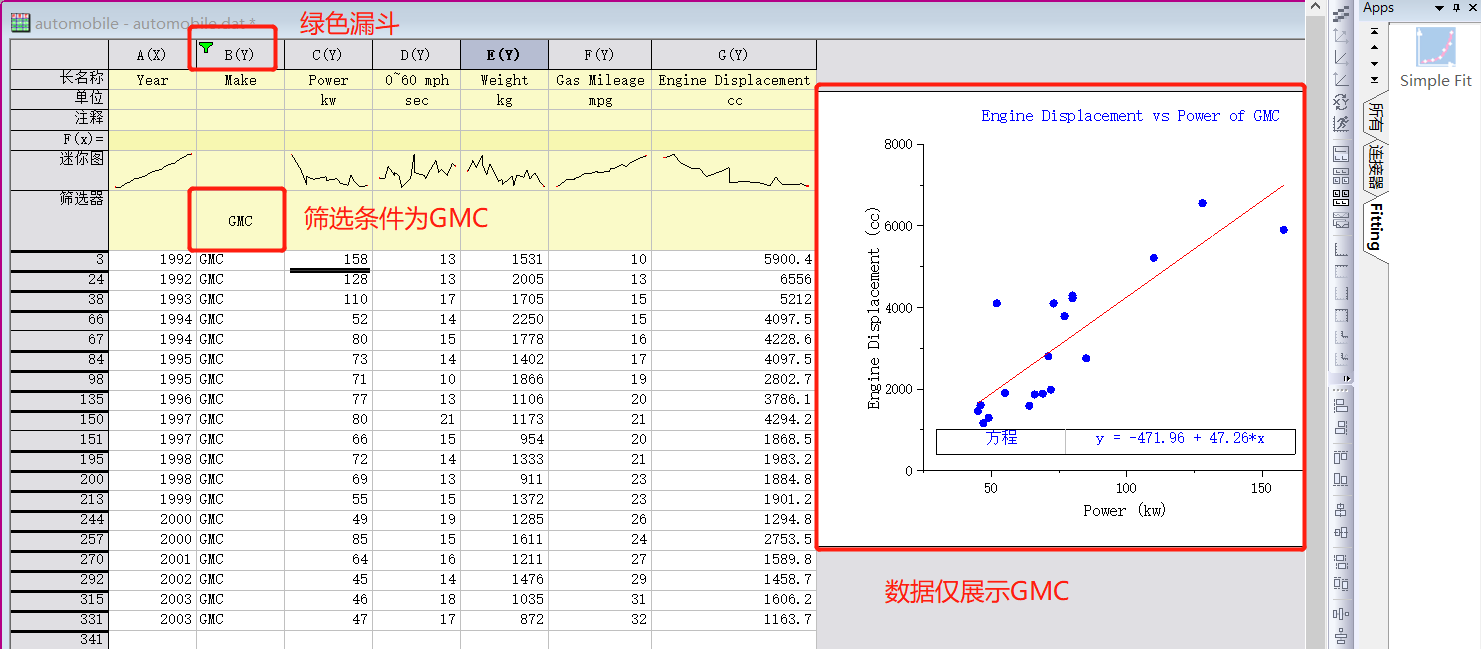Select column header D(Y)
Screen dimensions: 1481x649
(x=416, y=55)
